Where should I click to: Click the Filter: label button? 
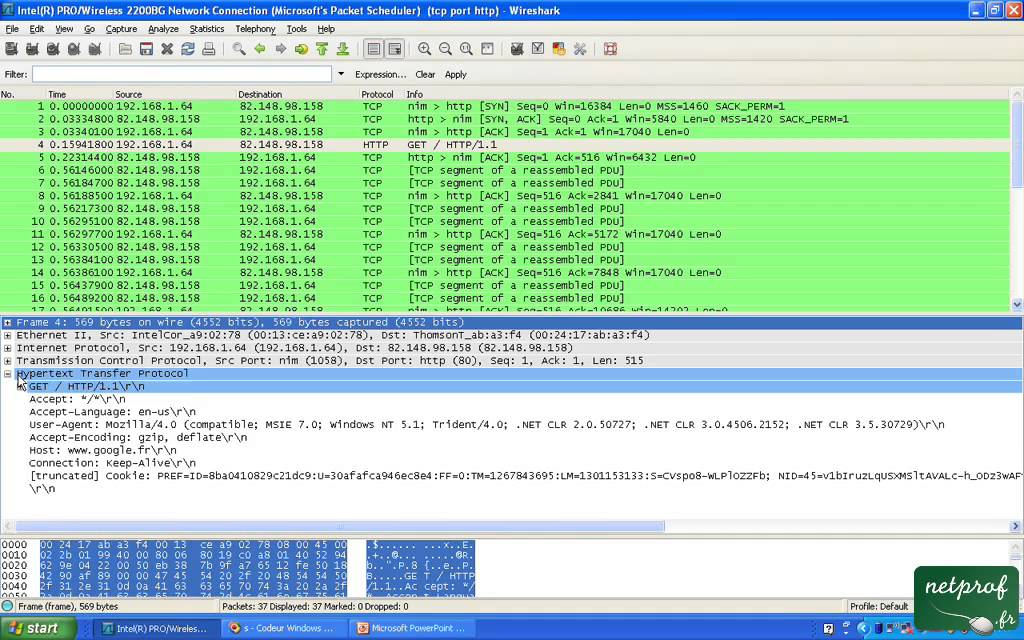click(x=16, y=74)
